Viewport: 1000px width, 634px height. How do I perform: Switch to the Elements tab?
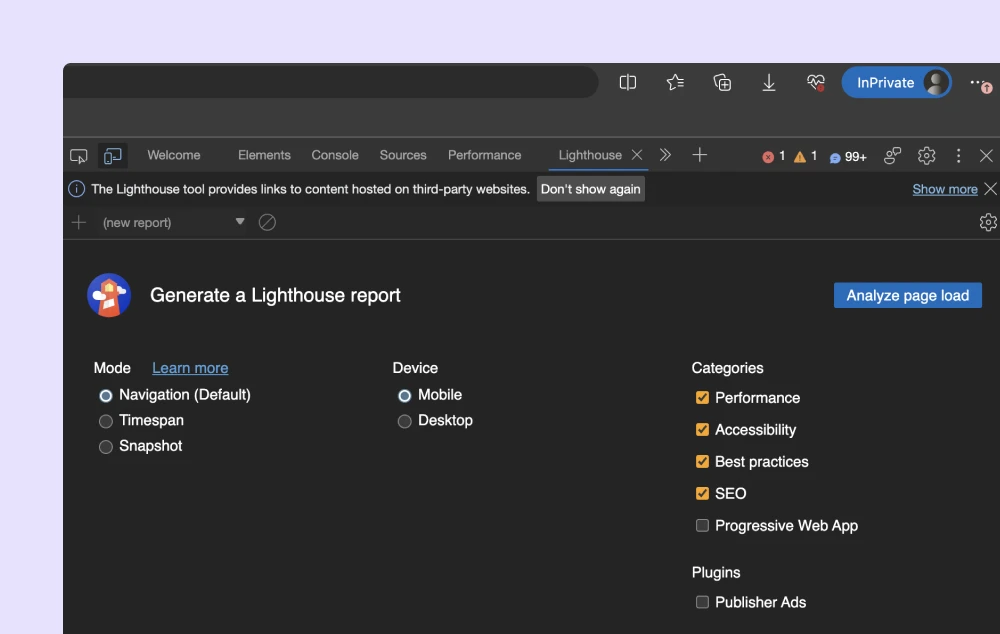264,155
